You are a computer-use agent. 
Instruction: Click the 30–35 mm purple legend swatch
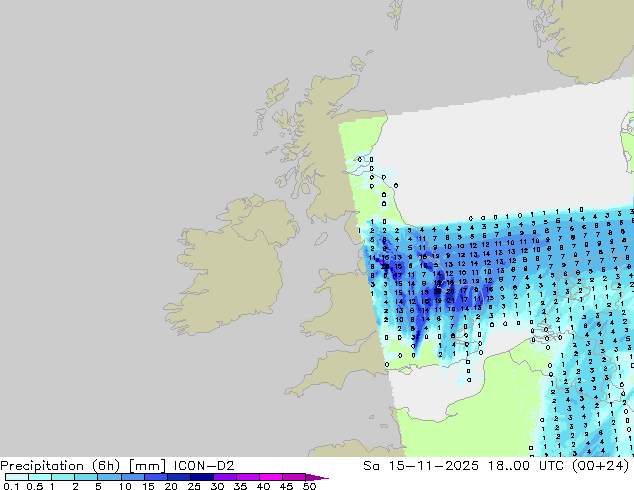click(224, 477)
